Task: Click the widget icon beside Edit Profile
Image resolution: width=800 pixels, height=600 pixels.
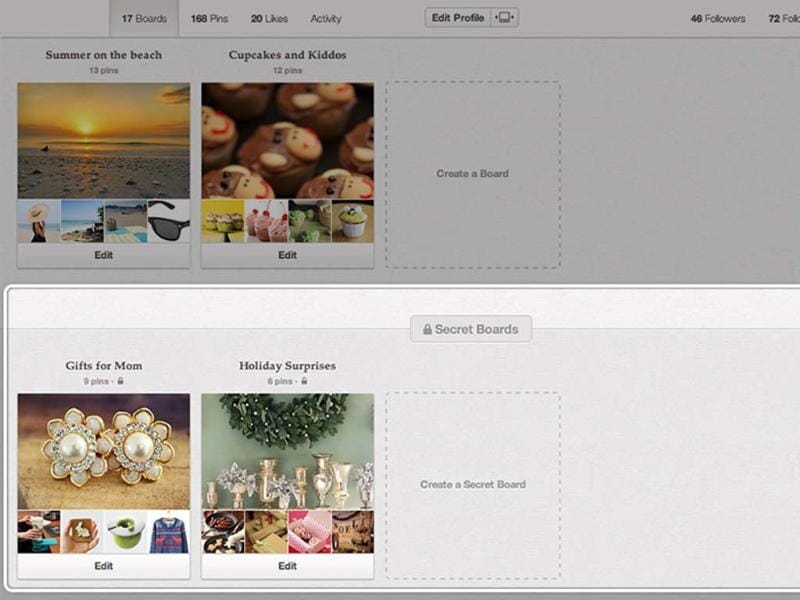Action: tap(505, 18)
